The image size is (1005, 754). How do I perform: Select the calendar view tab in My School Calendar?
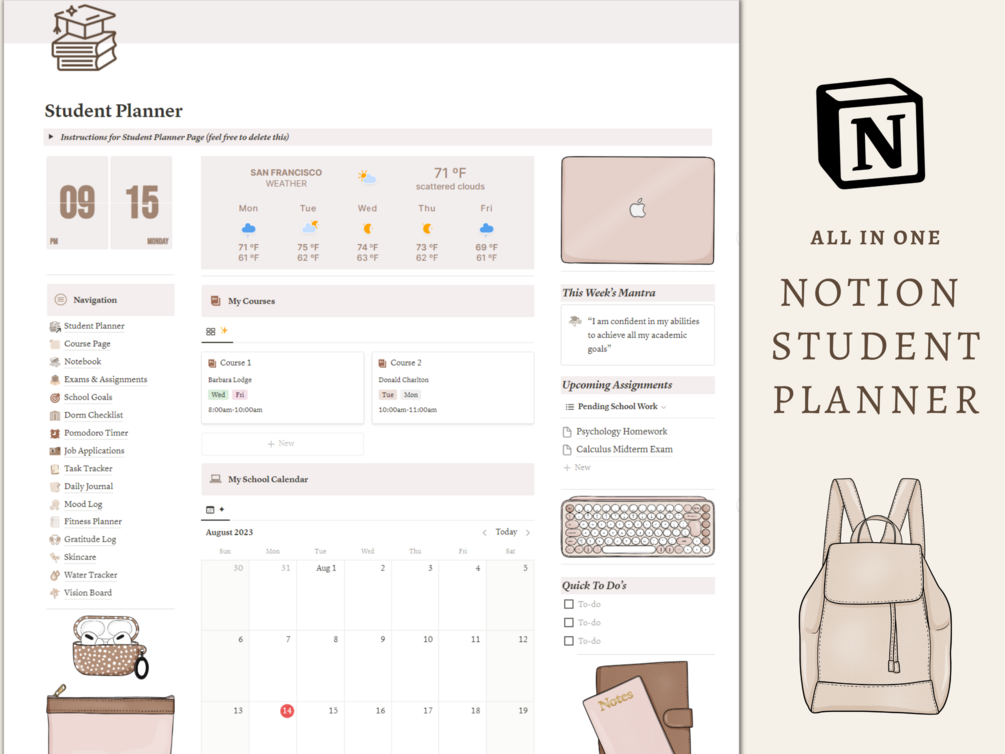click(x=215, y=510)
